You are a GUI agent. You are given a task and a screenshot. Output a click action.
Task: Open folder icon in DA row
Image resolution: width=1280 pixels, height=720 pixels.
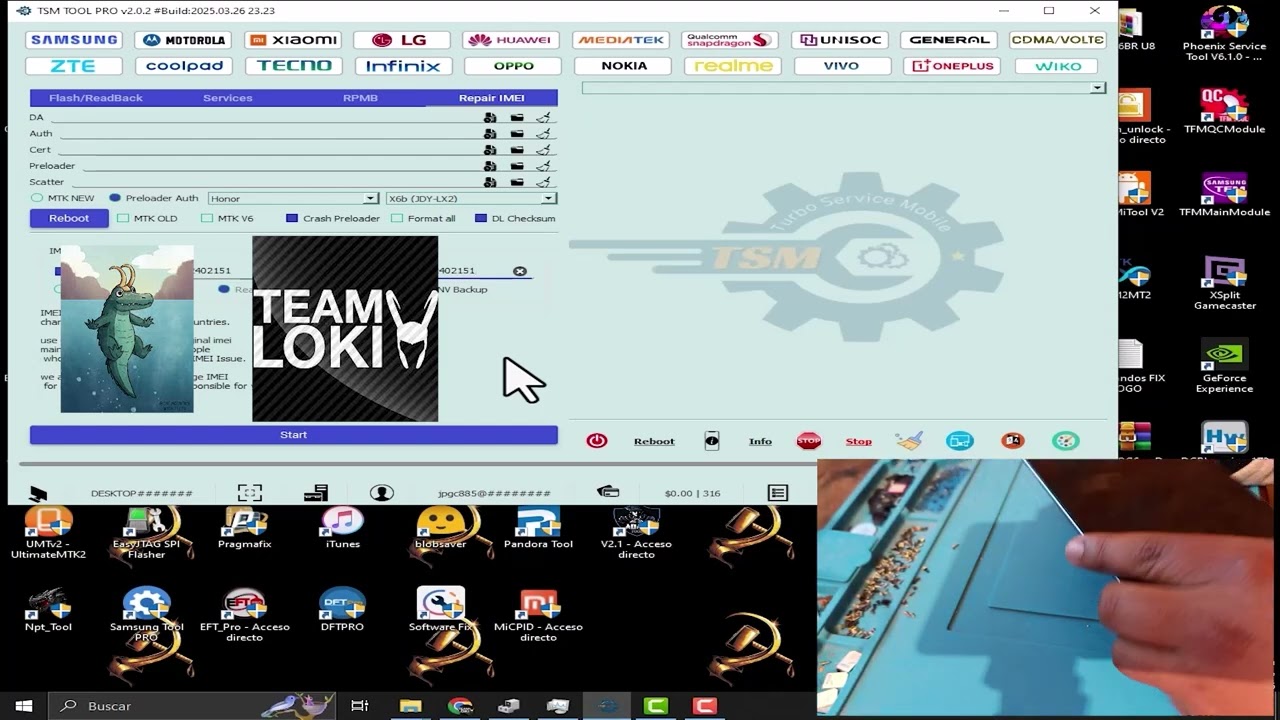pyautogui.click(x=517, y=118)
